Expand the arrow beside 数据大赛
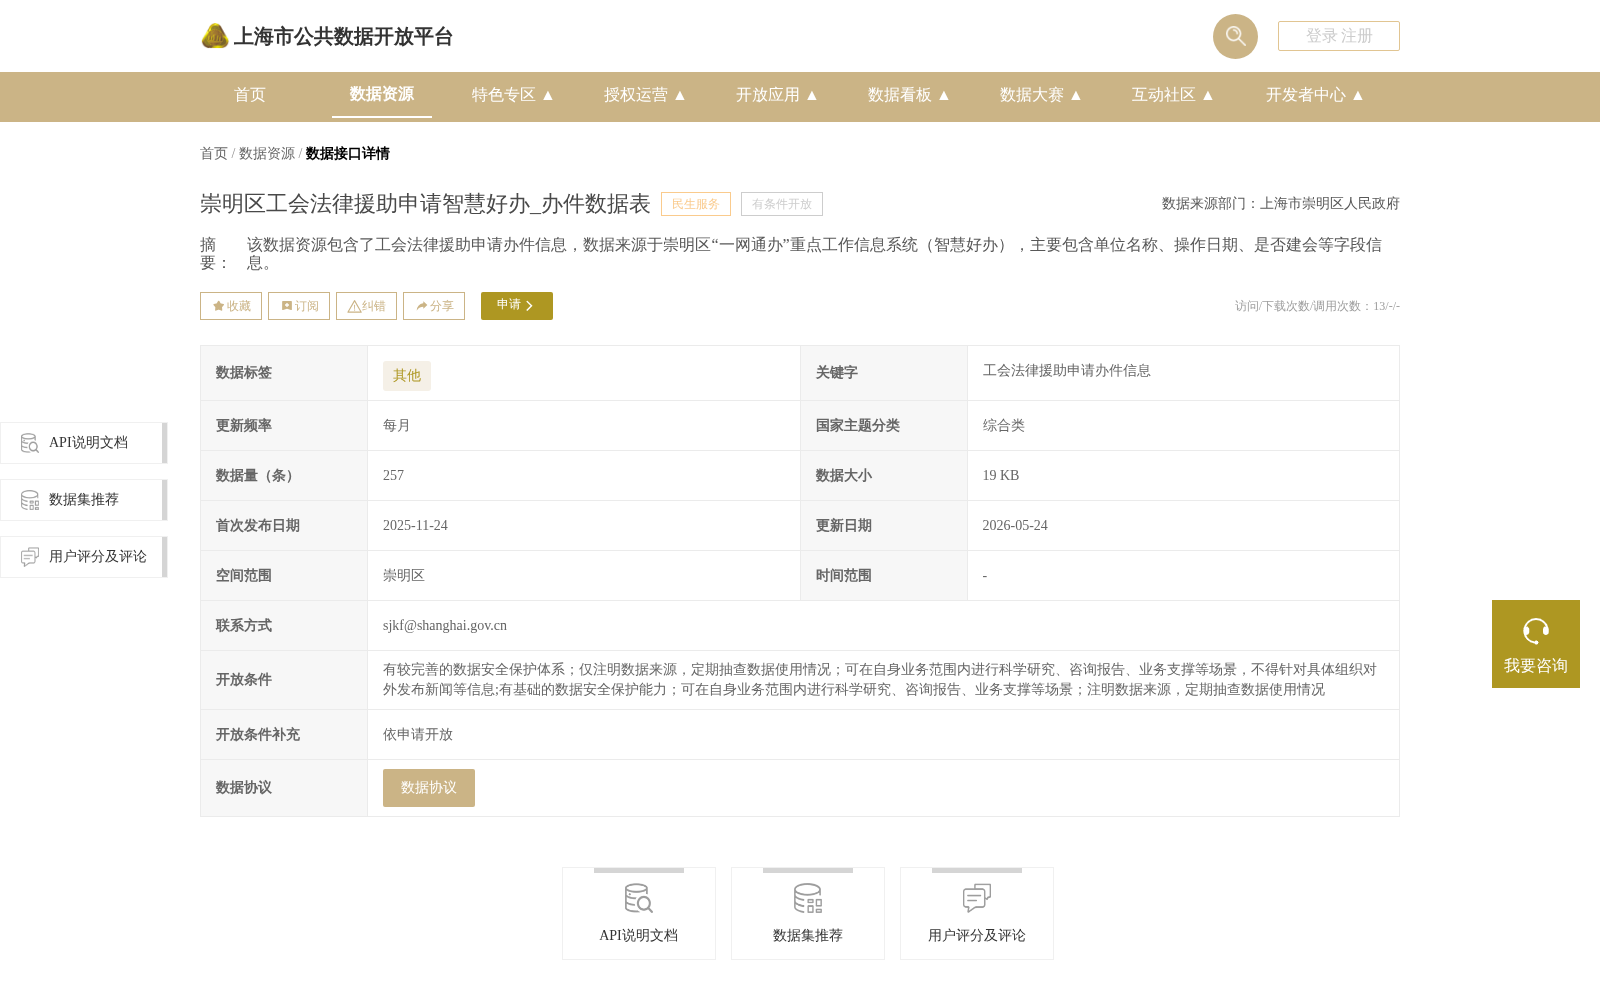1600x1000 pixels. (1076, 95)
